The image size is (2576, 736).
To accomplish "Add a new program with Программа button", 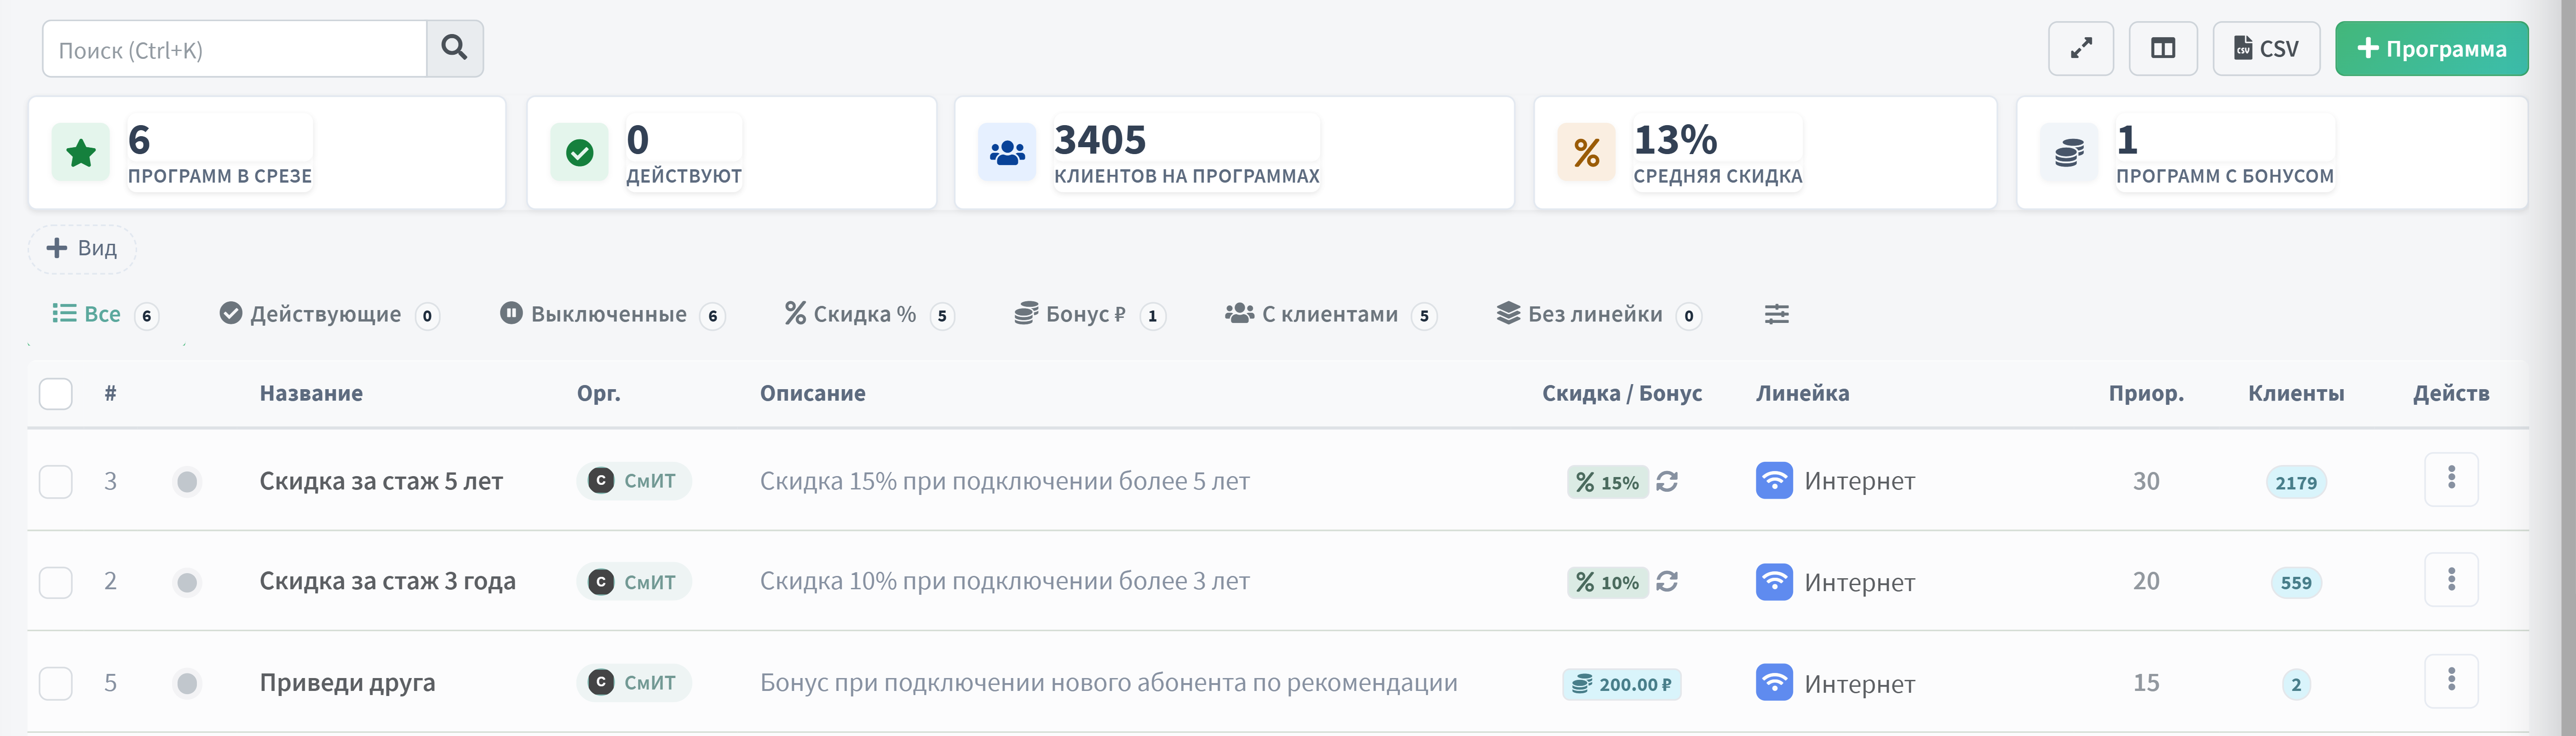I will [2431, 48].
